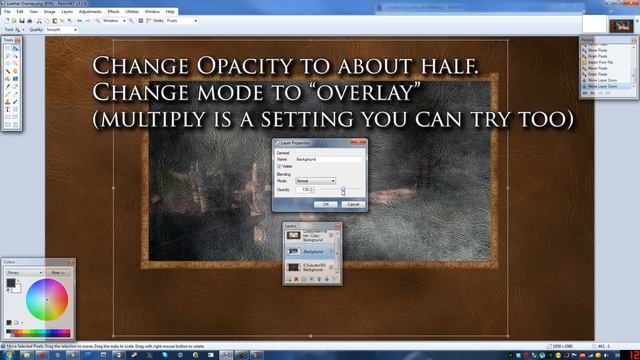Select the Recolor tool
The image size is (640, 360).
coord(15,102)
